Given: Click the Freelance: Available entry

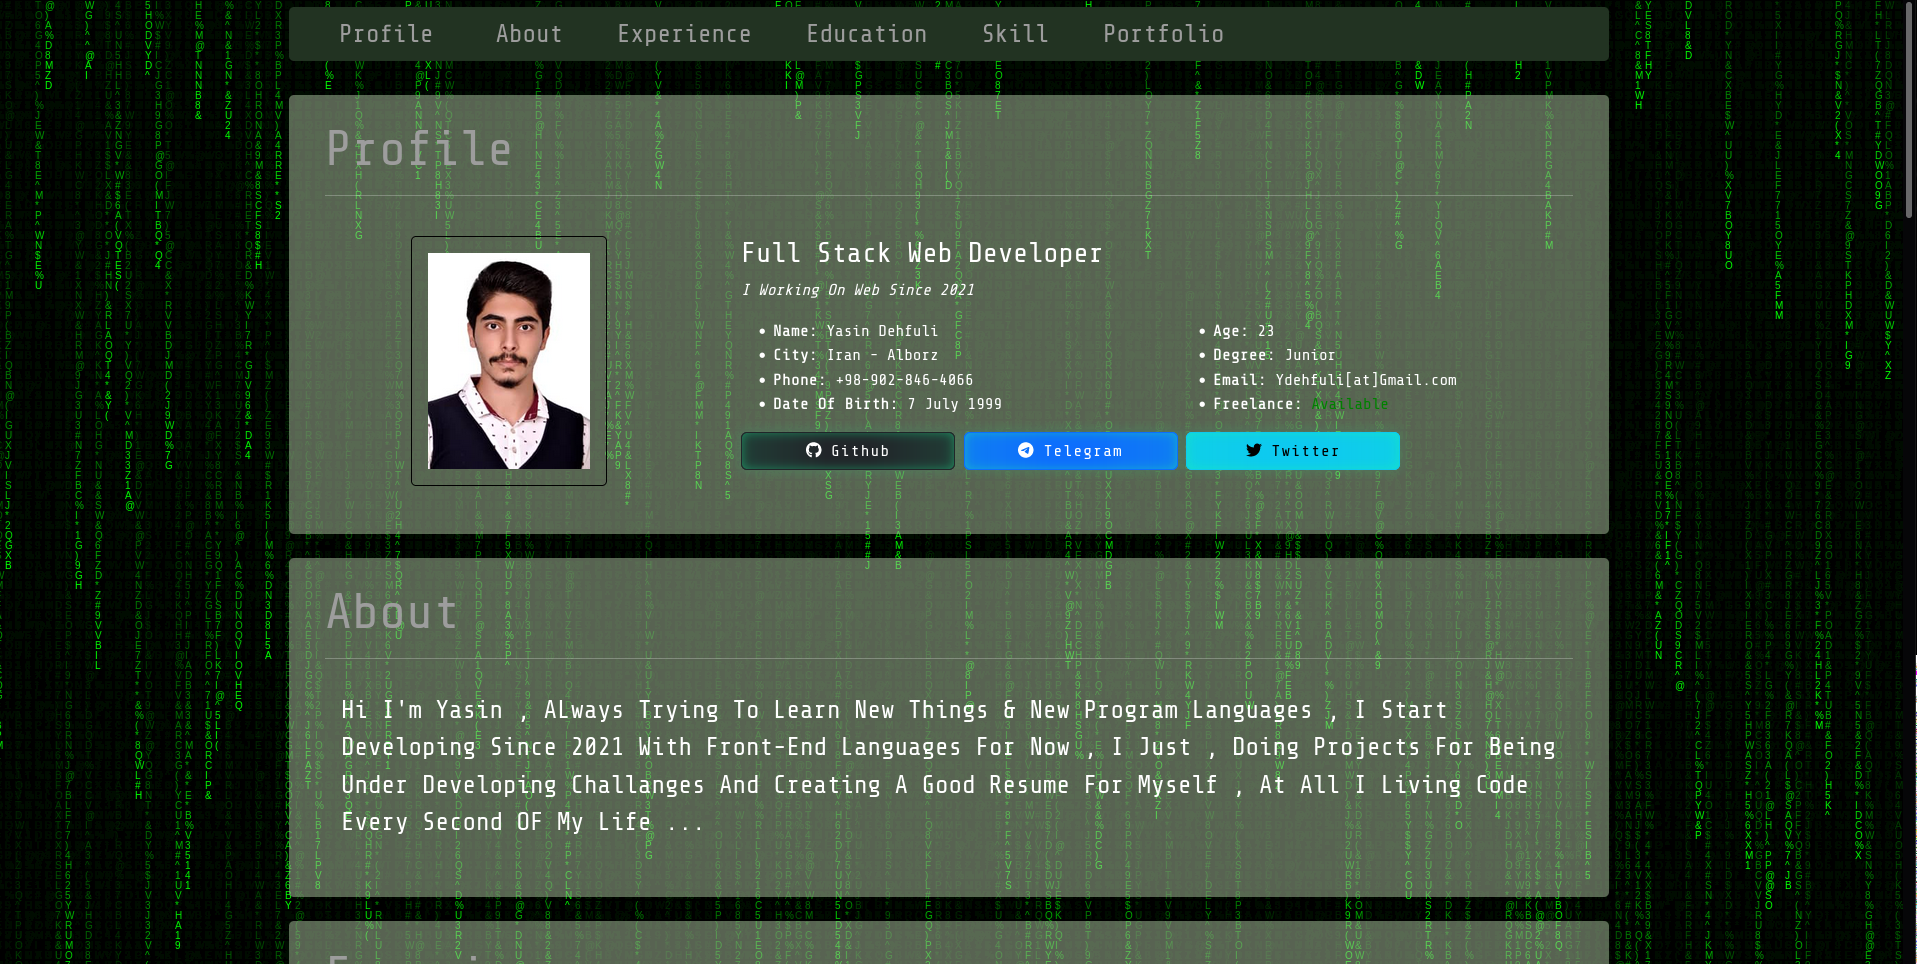Looking at the screenshot, I should pyautogui.click(x=1301, y=404).
